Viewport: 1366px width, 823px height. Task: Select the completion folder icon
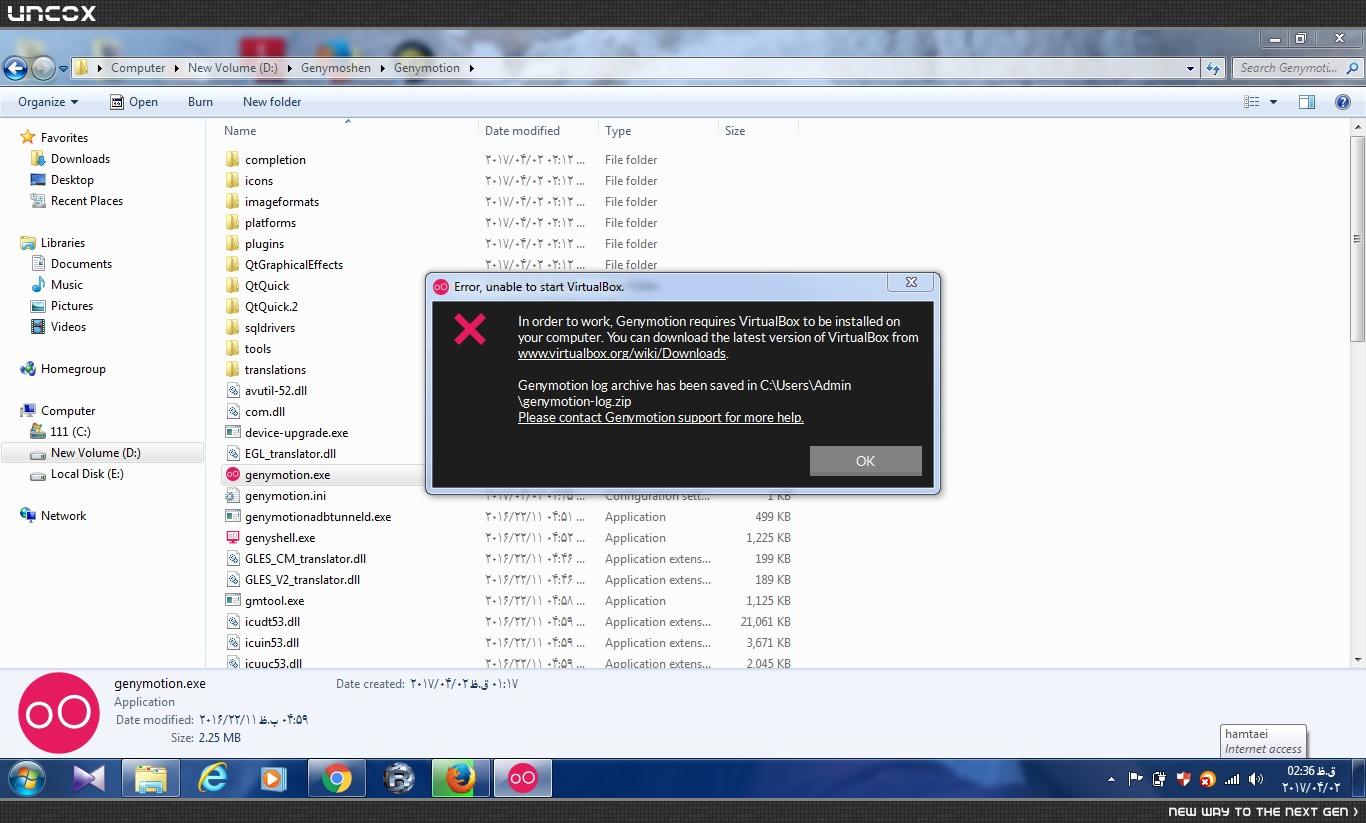point(232,160)
